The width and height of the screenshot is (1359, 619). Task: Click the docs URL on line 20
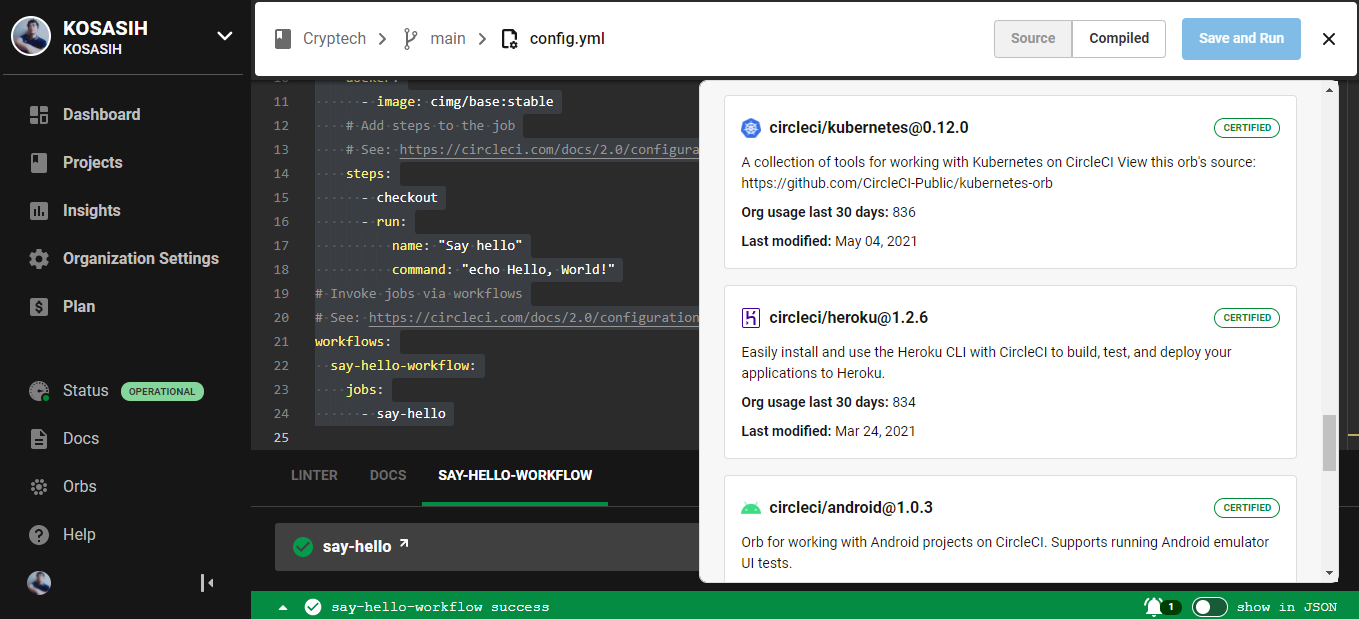coord(534,317)
